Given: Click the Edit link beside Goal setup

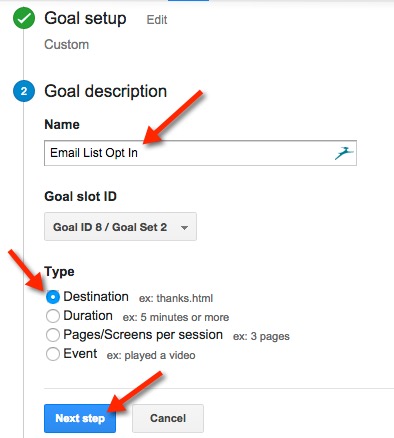Looking at the screenshot, I should point(157,20).
